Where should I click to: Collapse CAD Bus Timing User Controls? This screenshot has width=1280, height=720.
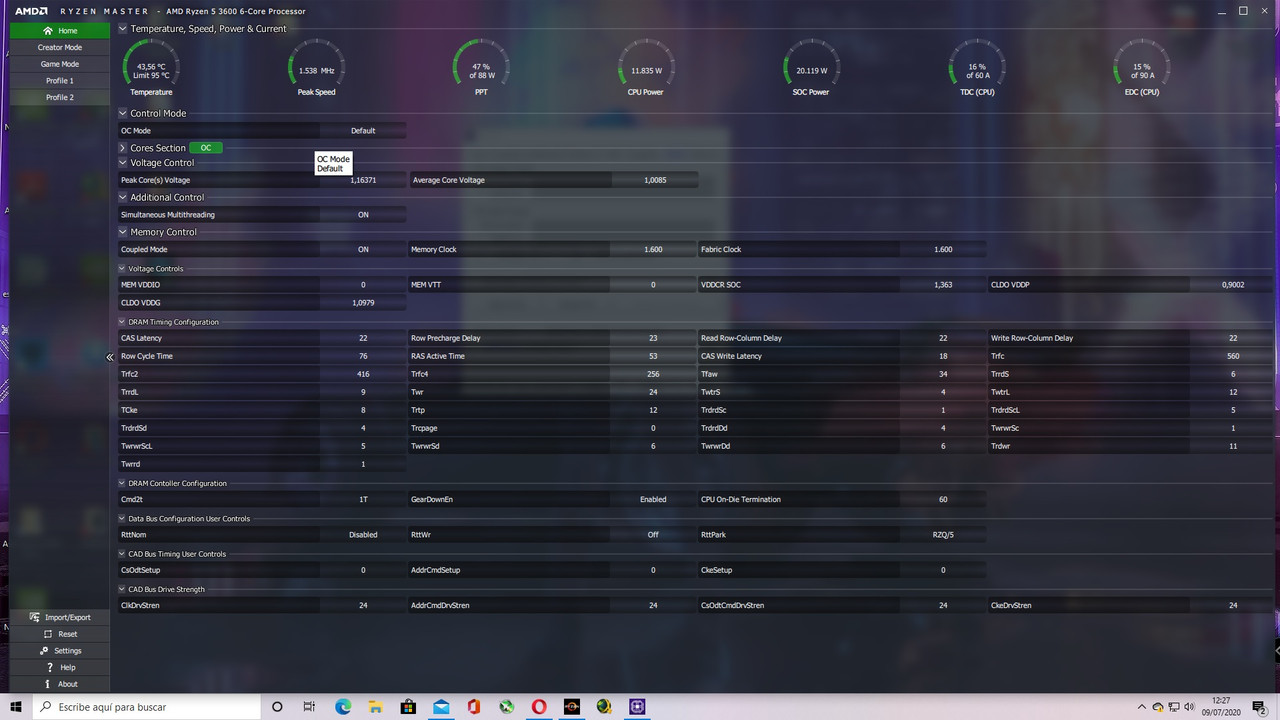coord(122,554)
